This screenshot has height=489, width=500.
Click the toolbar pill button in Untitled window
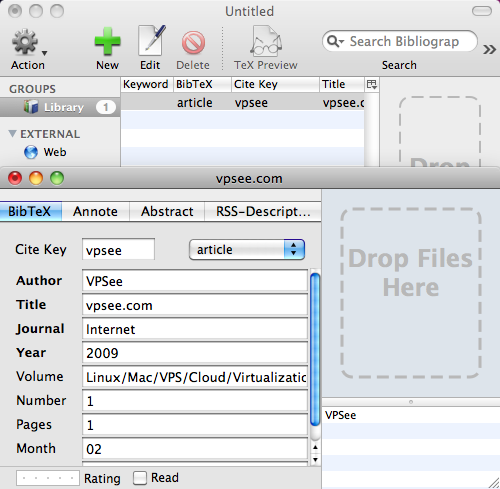pos(482,11)
